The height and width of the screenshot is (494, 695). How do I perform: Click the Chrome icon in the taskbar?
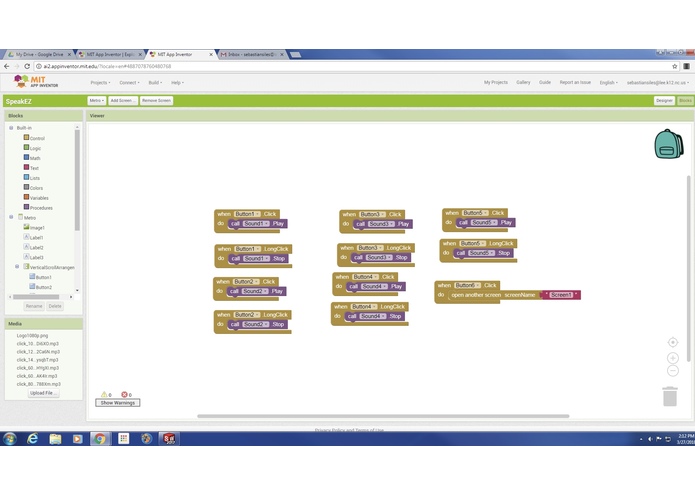[x=100, y=439]
